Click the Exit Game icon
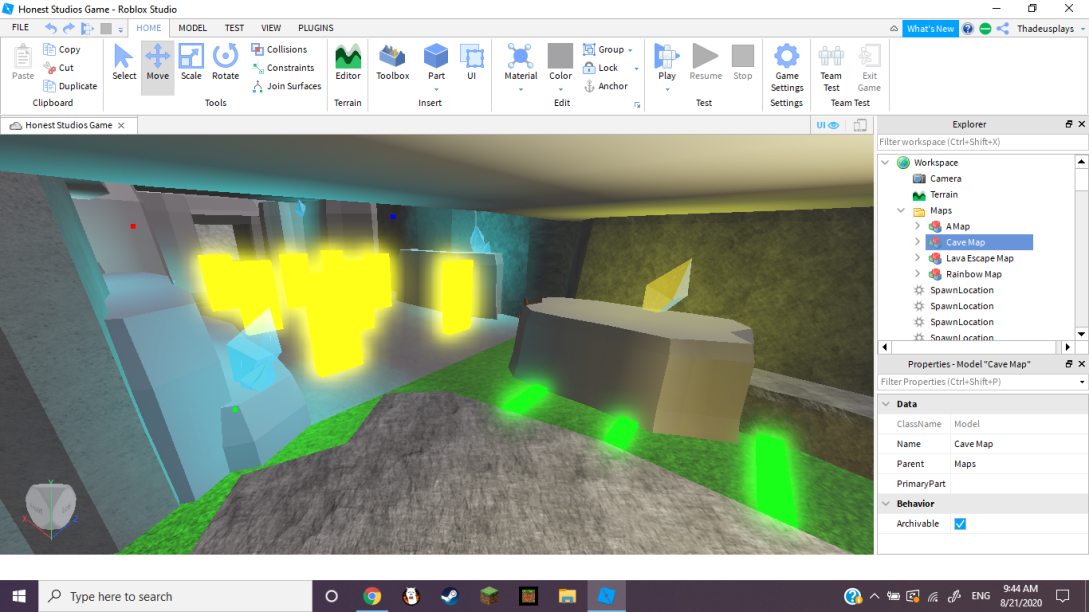This screenshot has width=1089, height=612. tap(869, 68)
